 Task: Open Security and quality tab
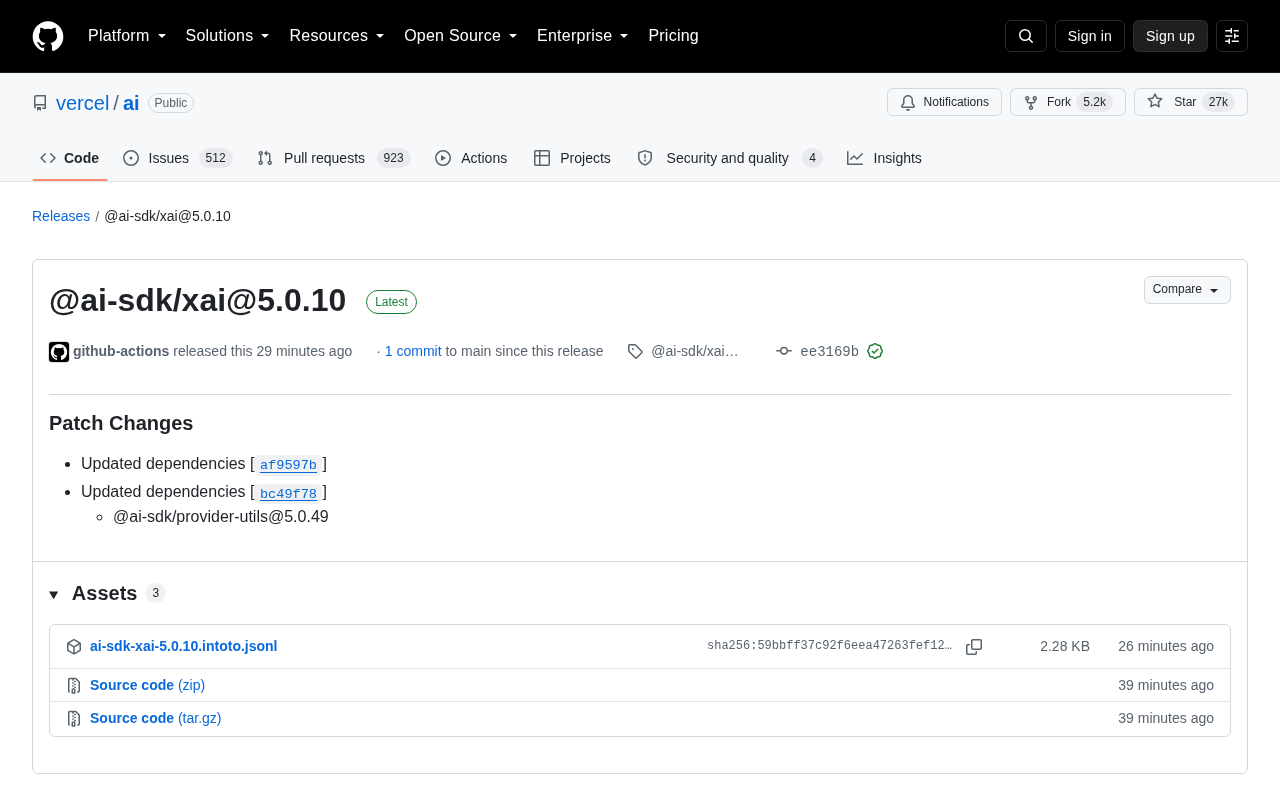coord(729,158)
